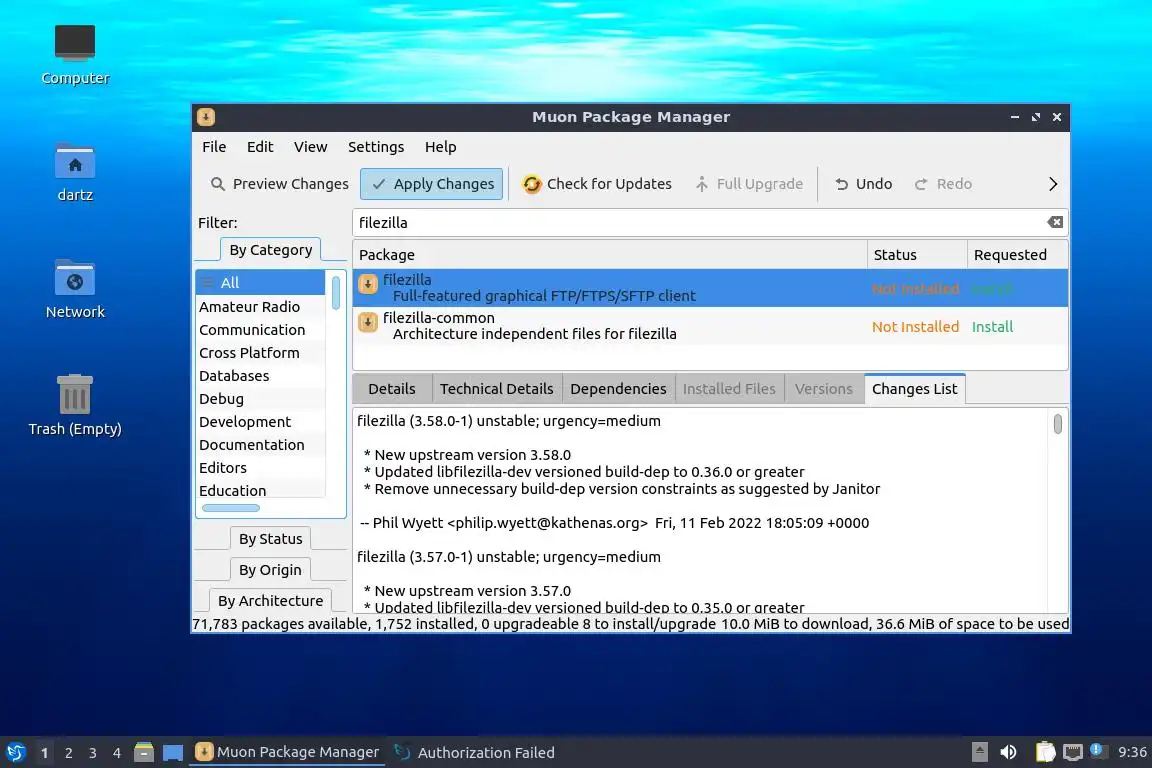The height and width of the screenshot is (768, 1152).
Task: Select the Development category
Action: pos(261,422)
